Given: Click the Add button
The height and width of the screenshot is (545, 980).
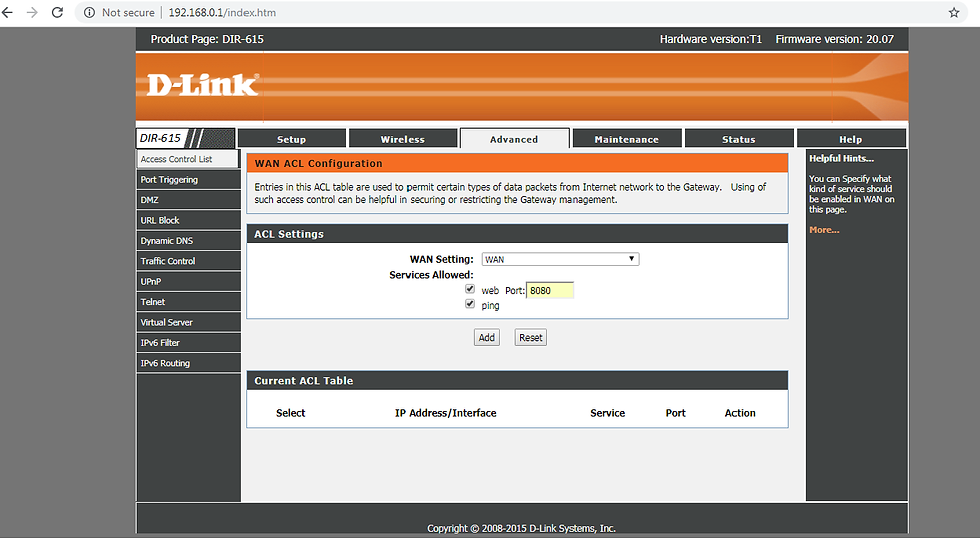Looking at the screenshot, I should click(486, 338).
